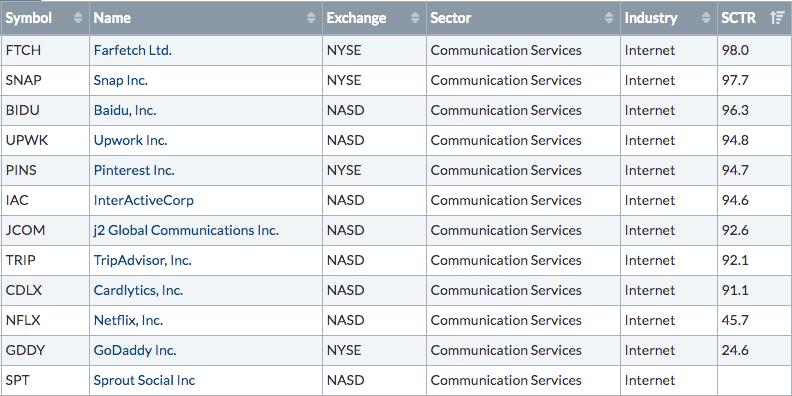Open GoDaddy Inc. link
Screen dimensions: 792x396
(135, 351)
